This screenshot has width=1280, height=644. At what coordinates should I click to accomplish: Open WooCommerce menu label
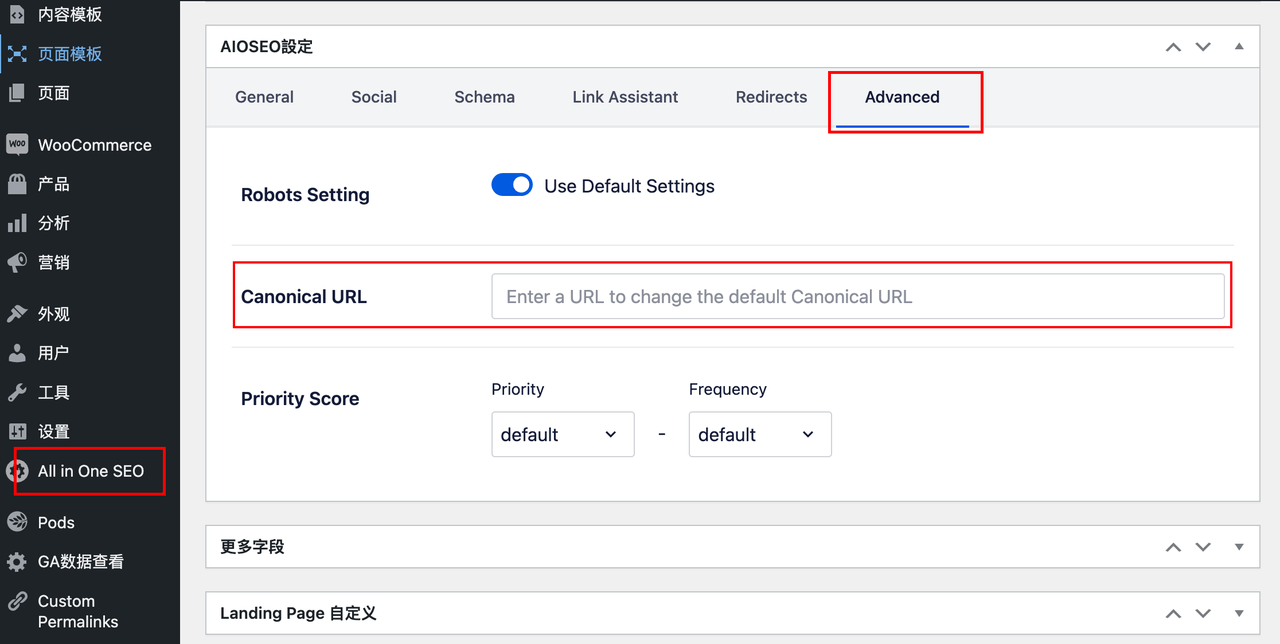coord(95,145)
